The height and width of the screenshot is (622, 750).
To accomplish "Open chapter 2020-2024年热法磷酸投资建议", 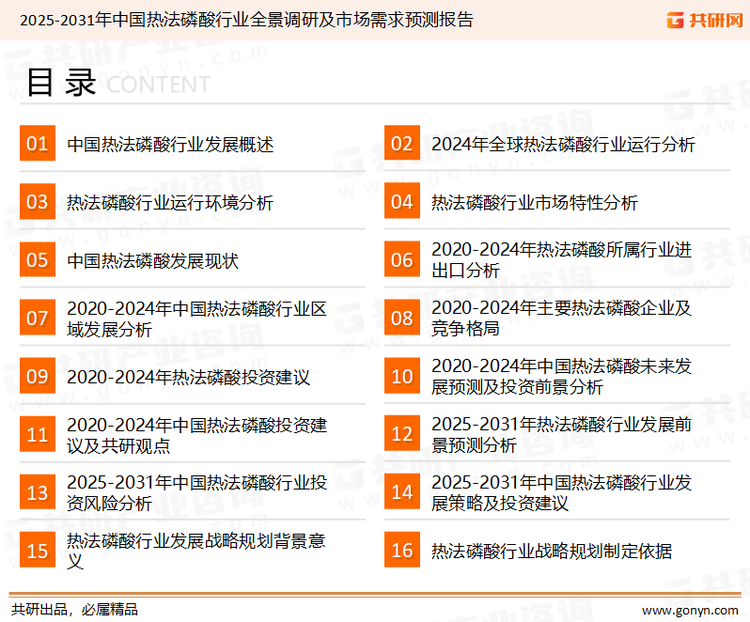I will [188, 377].
